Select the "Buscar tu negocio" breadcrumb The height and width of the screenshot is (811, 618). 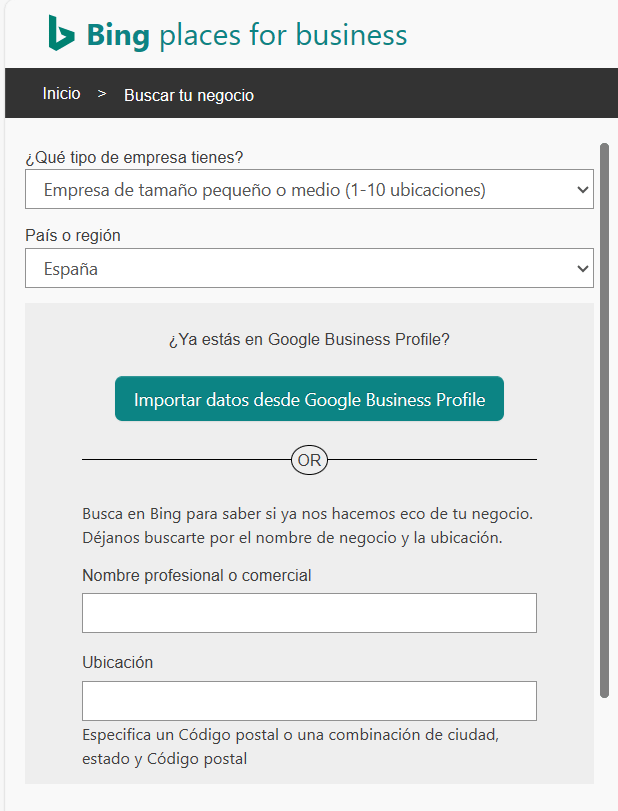click(x=189, y=95)
